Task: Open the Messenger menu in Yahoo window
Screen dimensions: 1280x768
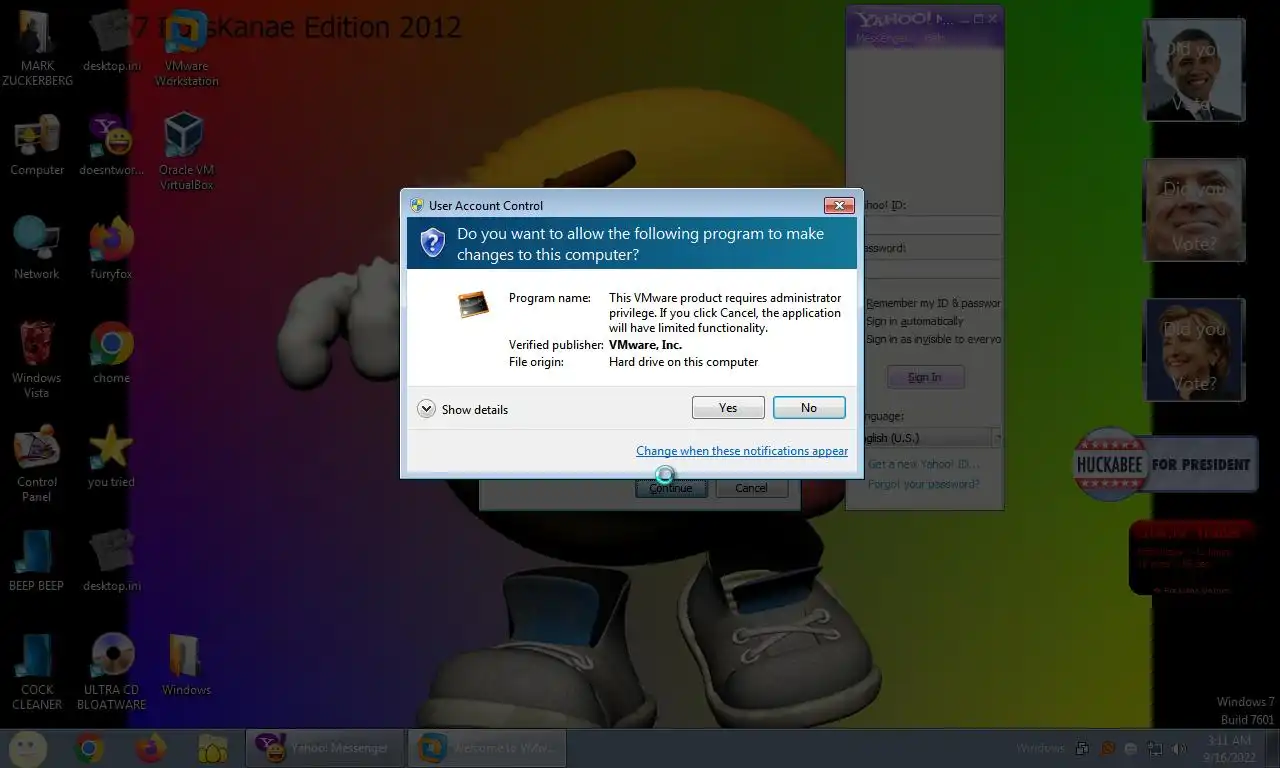Action: pos(883,38)
